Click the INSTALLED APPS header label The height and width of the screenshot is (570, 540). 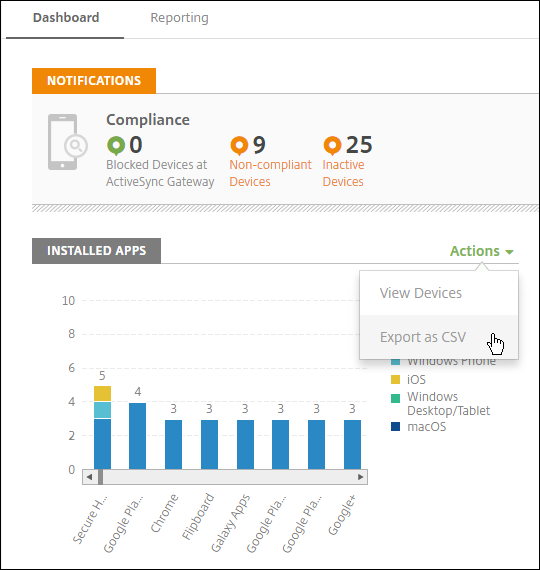click(x=96, y=251)
